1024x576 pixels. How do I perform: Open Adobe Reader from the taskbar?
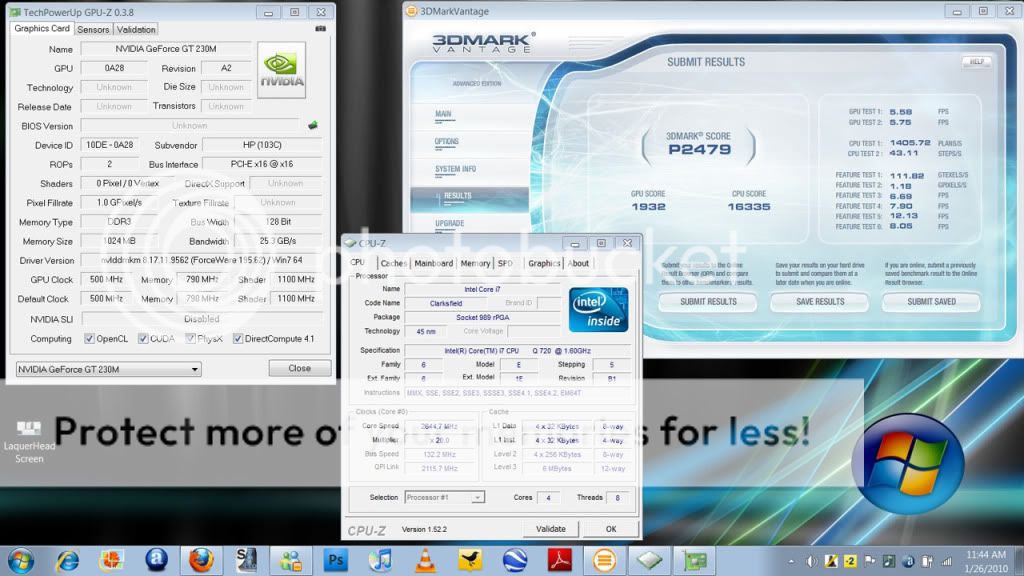click(558, 559)
